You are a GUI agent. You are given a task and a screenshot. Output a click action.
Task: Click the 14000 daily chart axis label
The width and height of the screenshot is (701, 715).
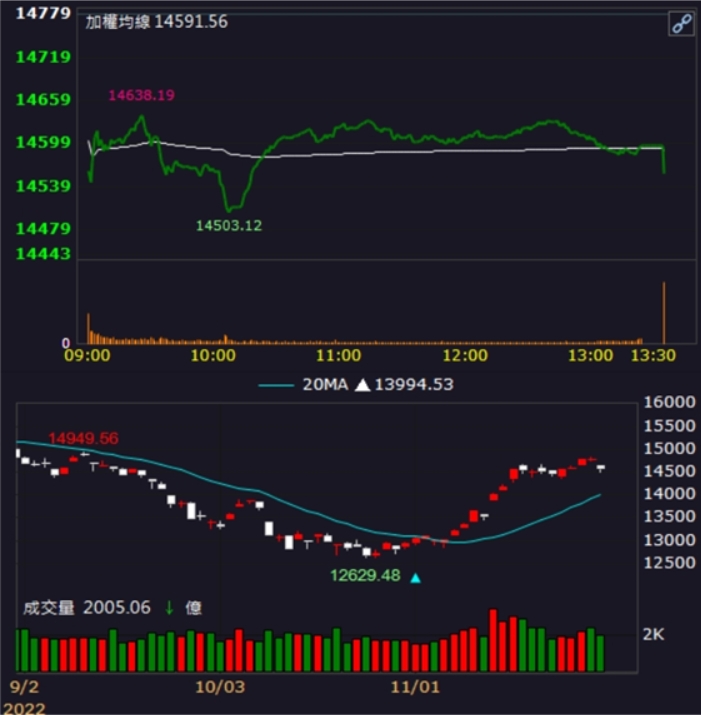point(669,493)
